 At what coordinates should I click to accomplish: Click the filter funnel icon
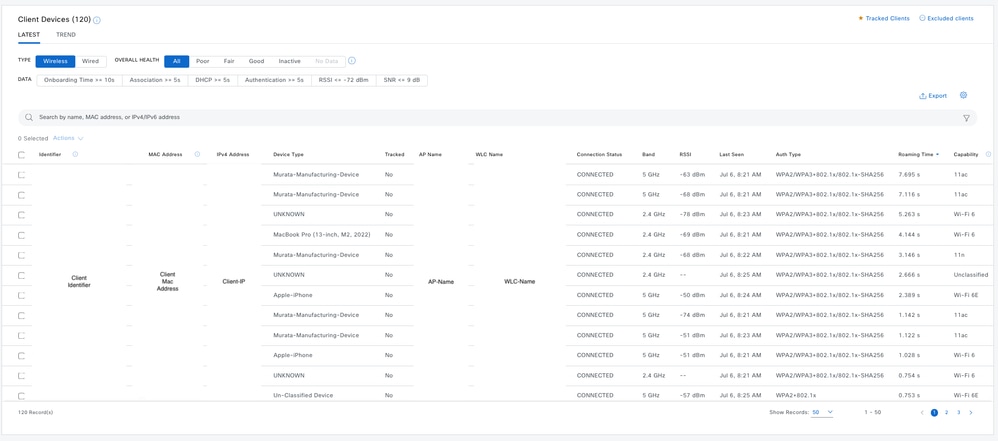tap(966, 118)
